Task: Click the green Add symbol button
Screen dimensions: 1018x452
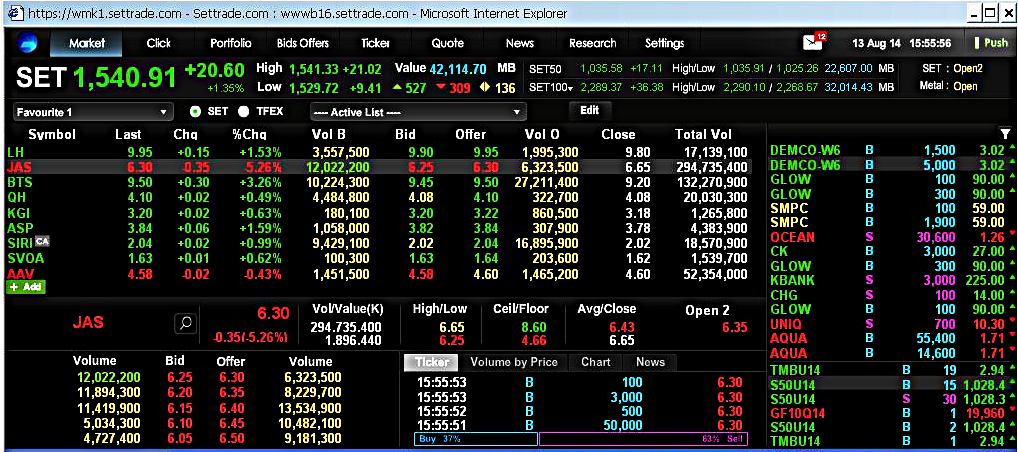Action: click(x=26, y=286)
